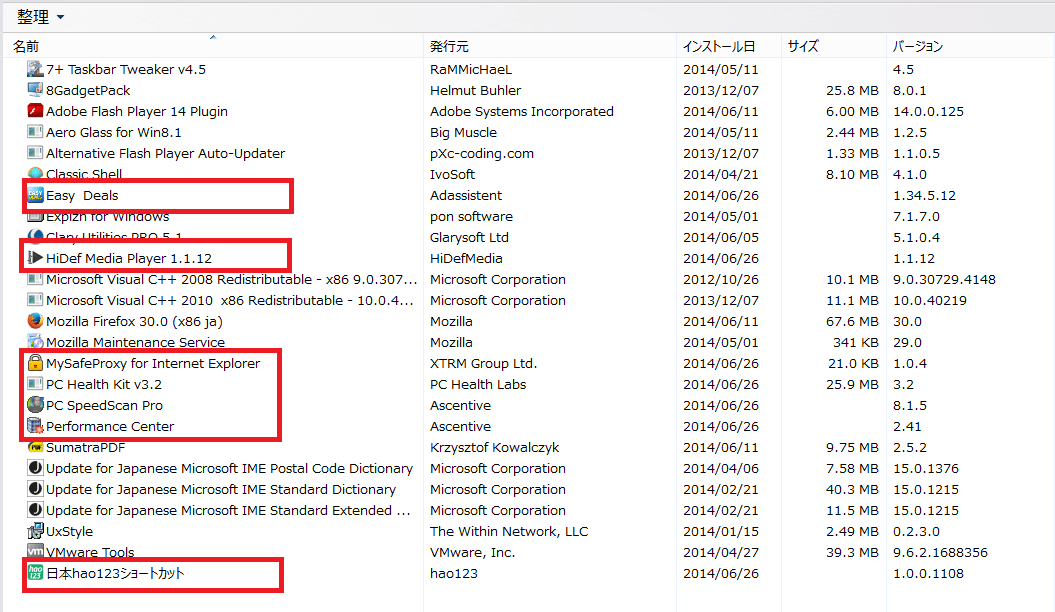Select the Easy Deals program name
This screenshot has height=612, width=1055.
[82, 196]
